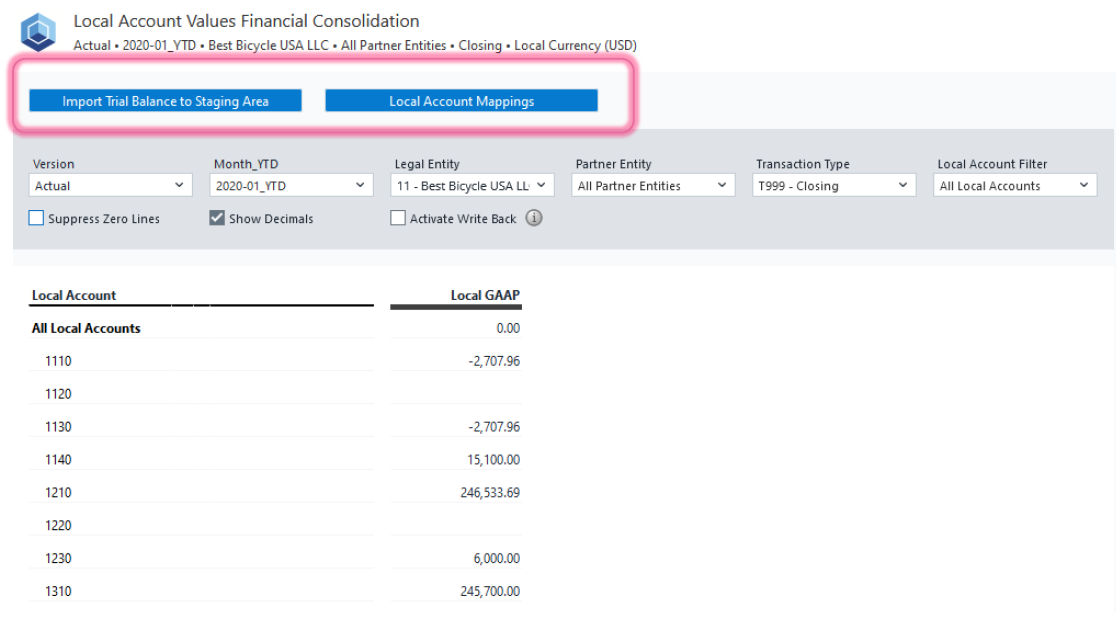Open Local Account Mappings
Screen dimensions: 1119x641
(x=461, y=101)
